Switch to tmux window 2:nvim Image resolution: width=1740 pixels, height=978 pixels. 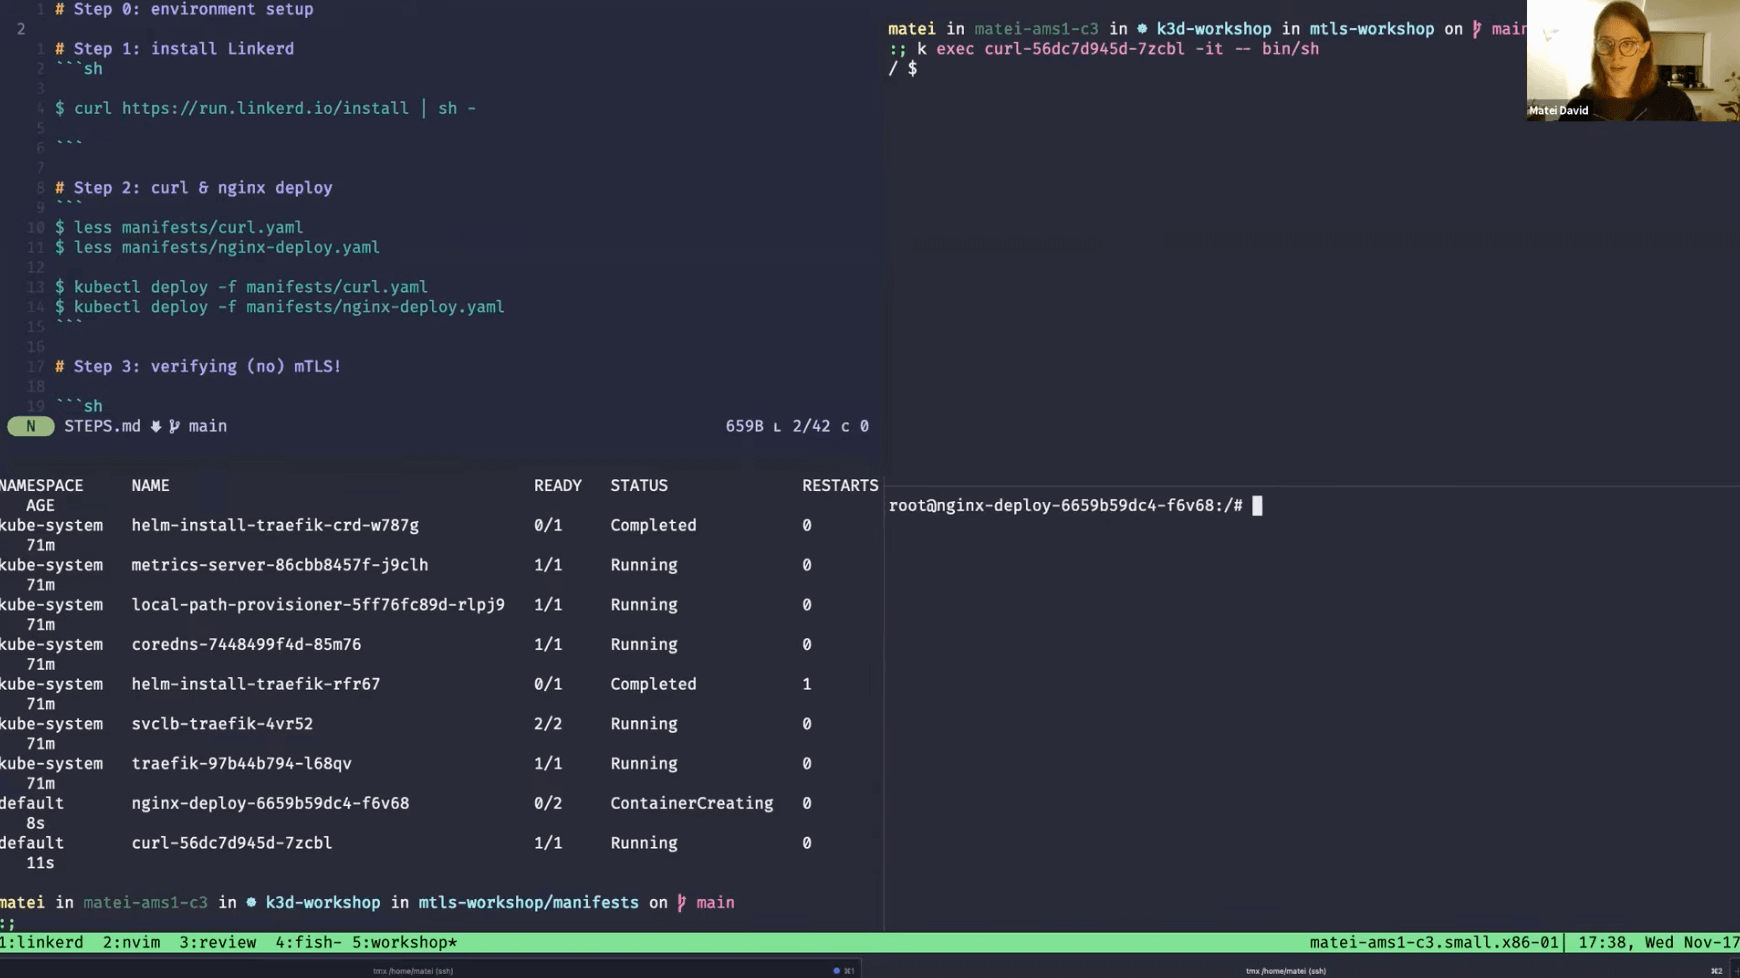[132, 942]
